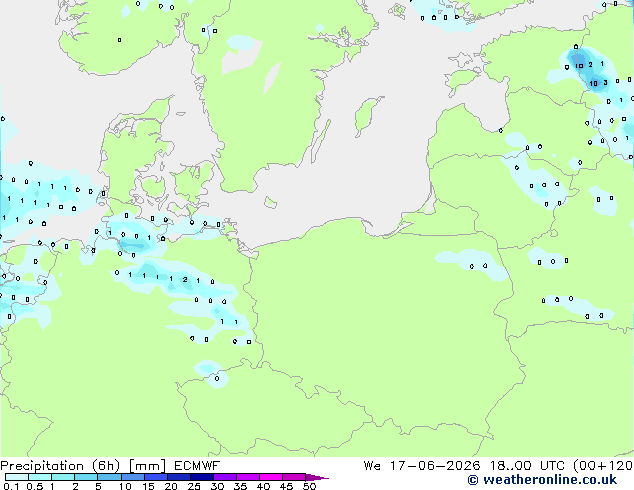Click the "18..00 UTC" time text
Screen dimensions: 634x490
pos(527,466)
